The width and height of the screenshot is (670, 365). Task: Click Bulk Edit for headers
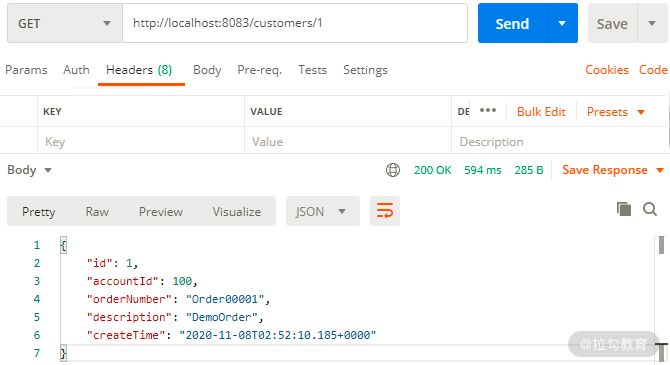(x=541, y=112)
